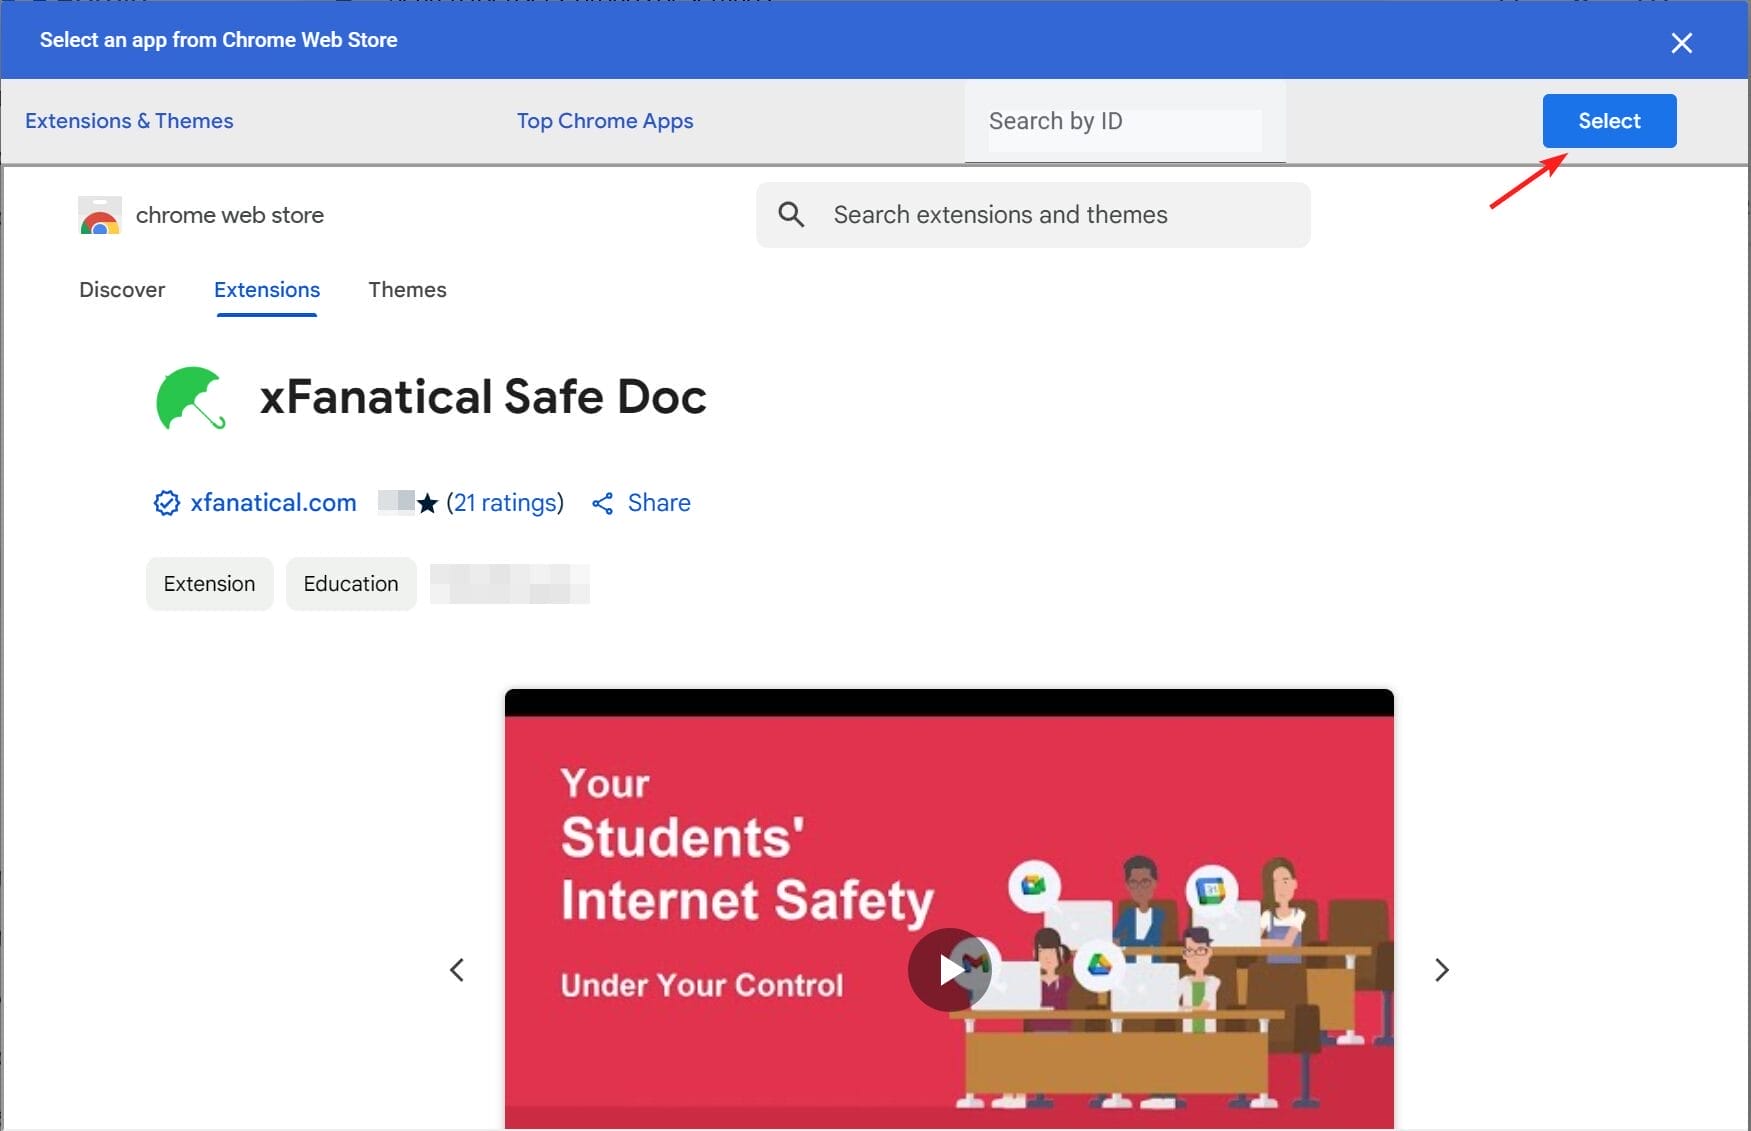Play the Safe Doc promotional video
1751x1131 pixels.
[x=948, y=969]
